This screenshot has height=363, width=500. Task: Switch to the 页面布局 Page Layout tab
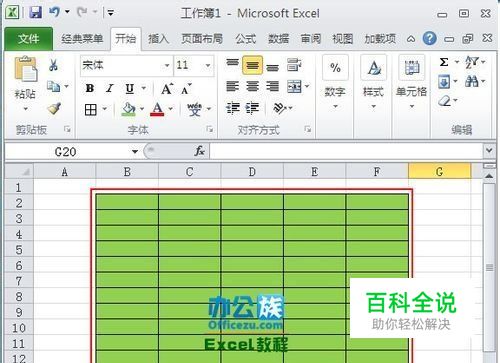[x=202, y=39]
